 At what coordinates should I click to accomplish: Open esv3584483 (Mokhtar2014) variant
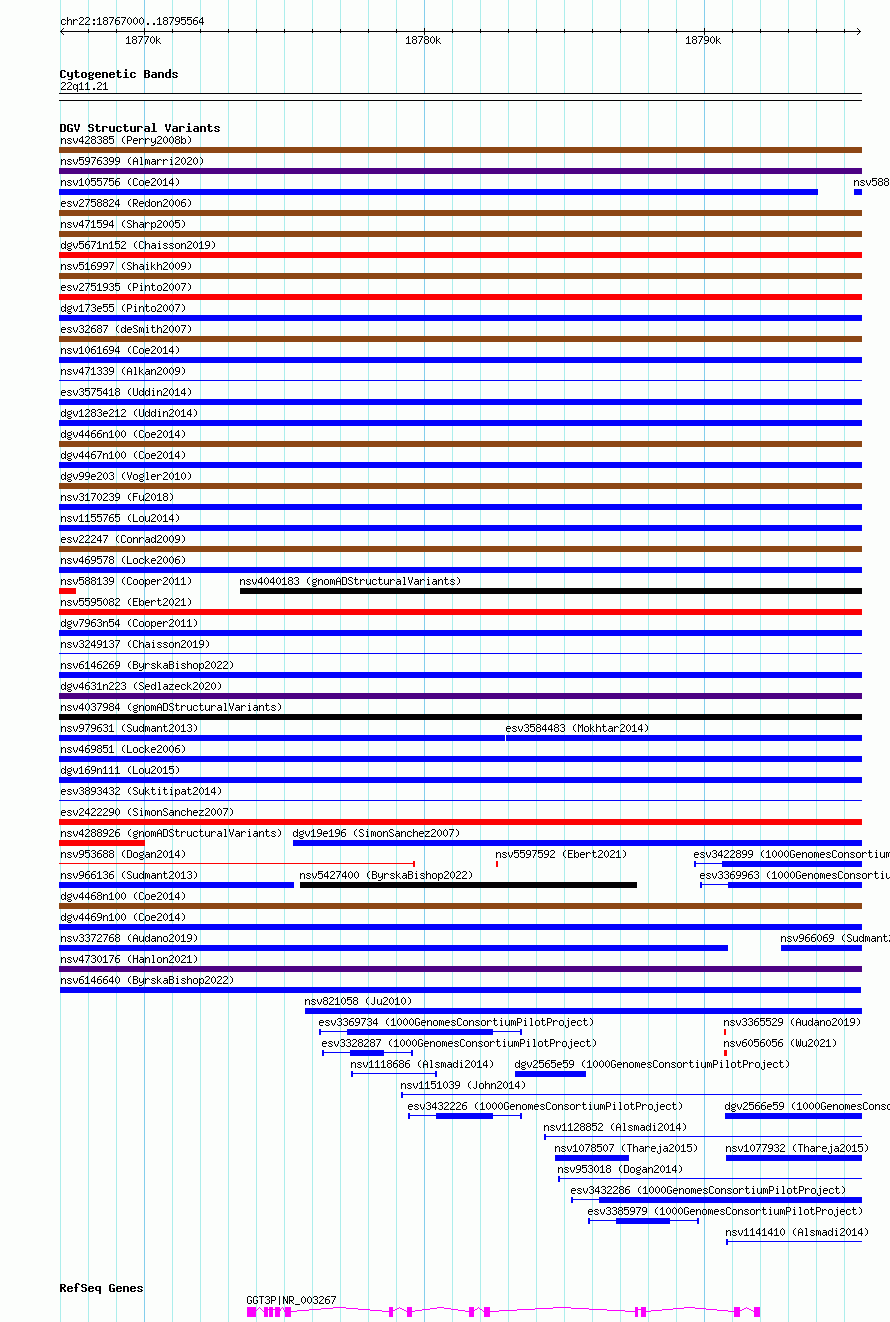point(577,728)
